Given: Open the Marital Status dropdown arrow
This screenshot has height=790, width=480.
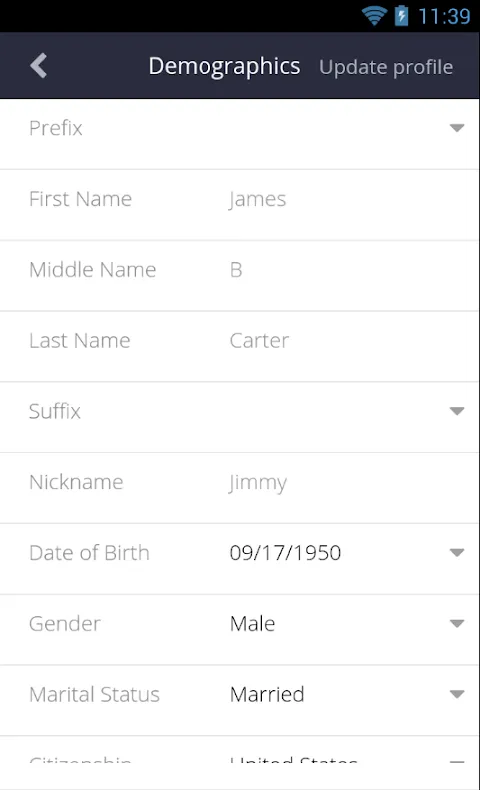Looking at the screenshot, I should tap(457, 694).
